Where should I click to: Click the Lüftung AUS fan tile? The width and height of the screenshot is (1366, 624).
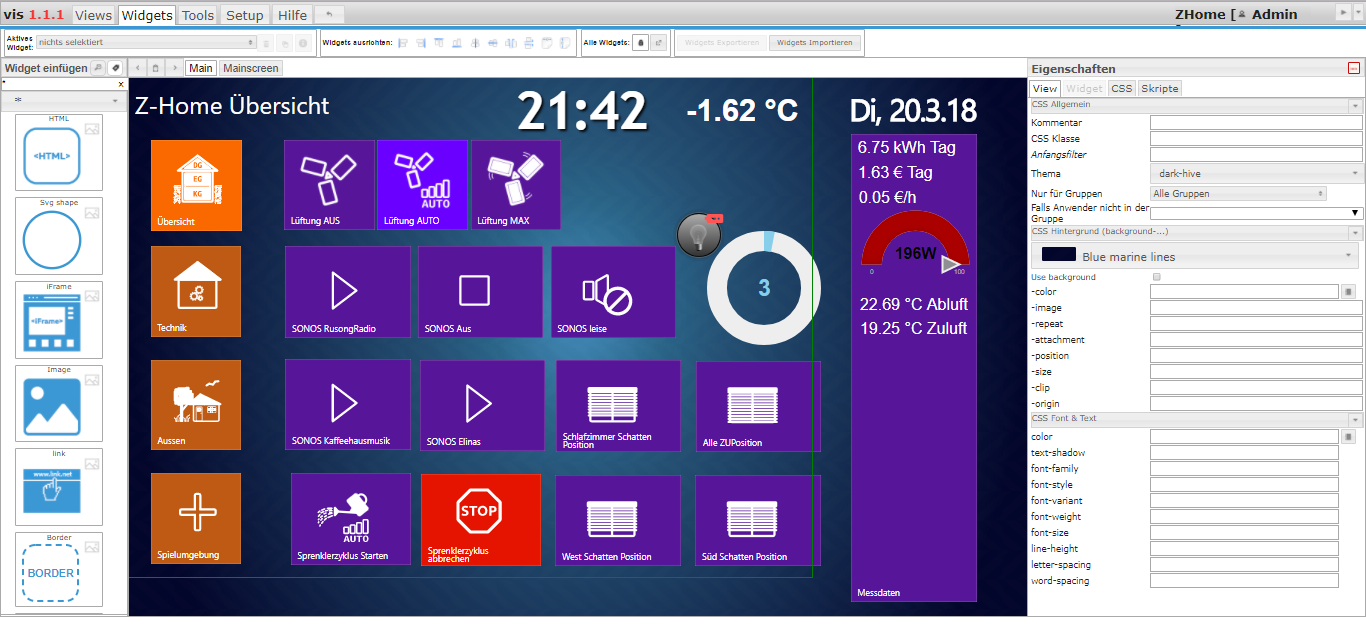point(329,185)
